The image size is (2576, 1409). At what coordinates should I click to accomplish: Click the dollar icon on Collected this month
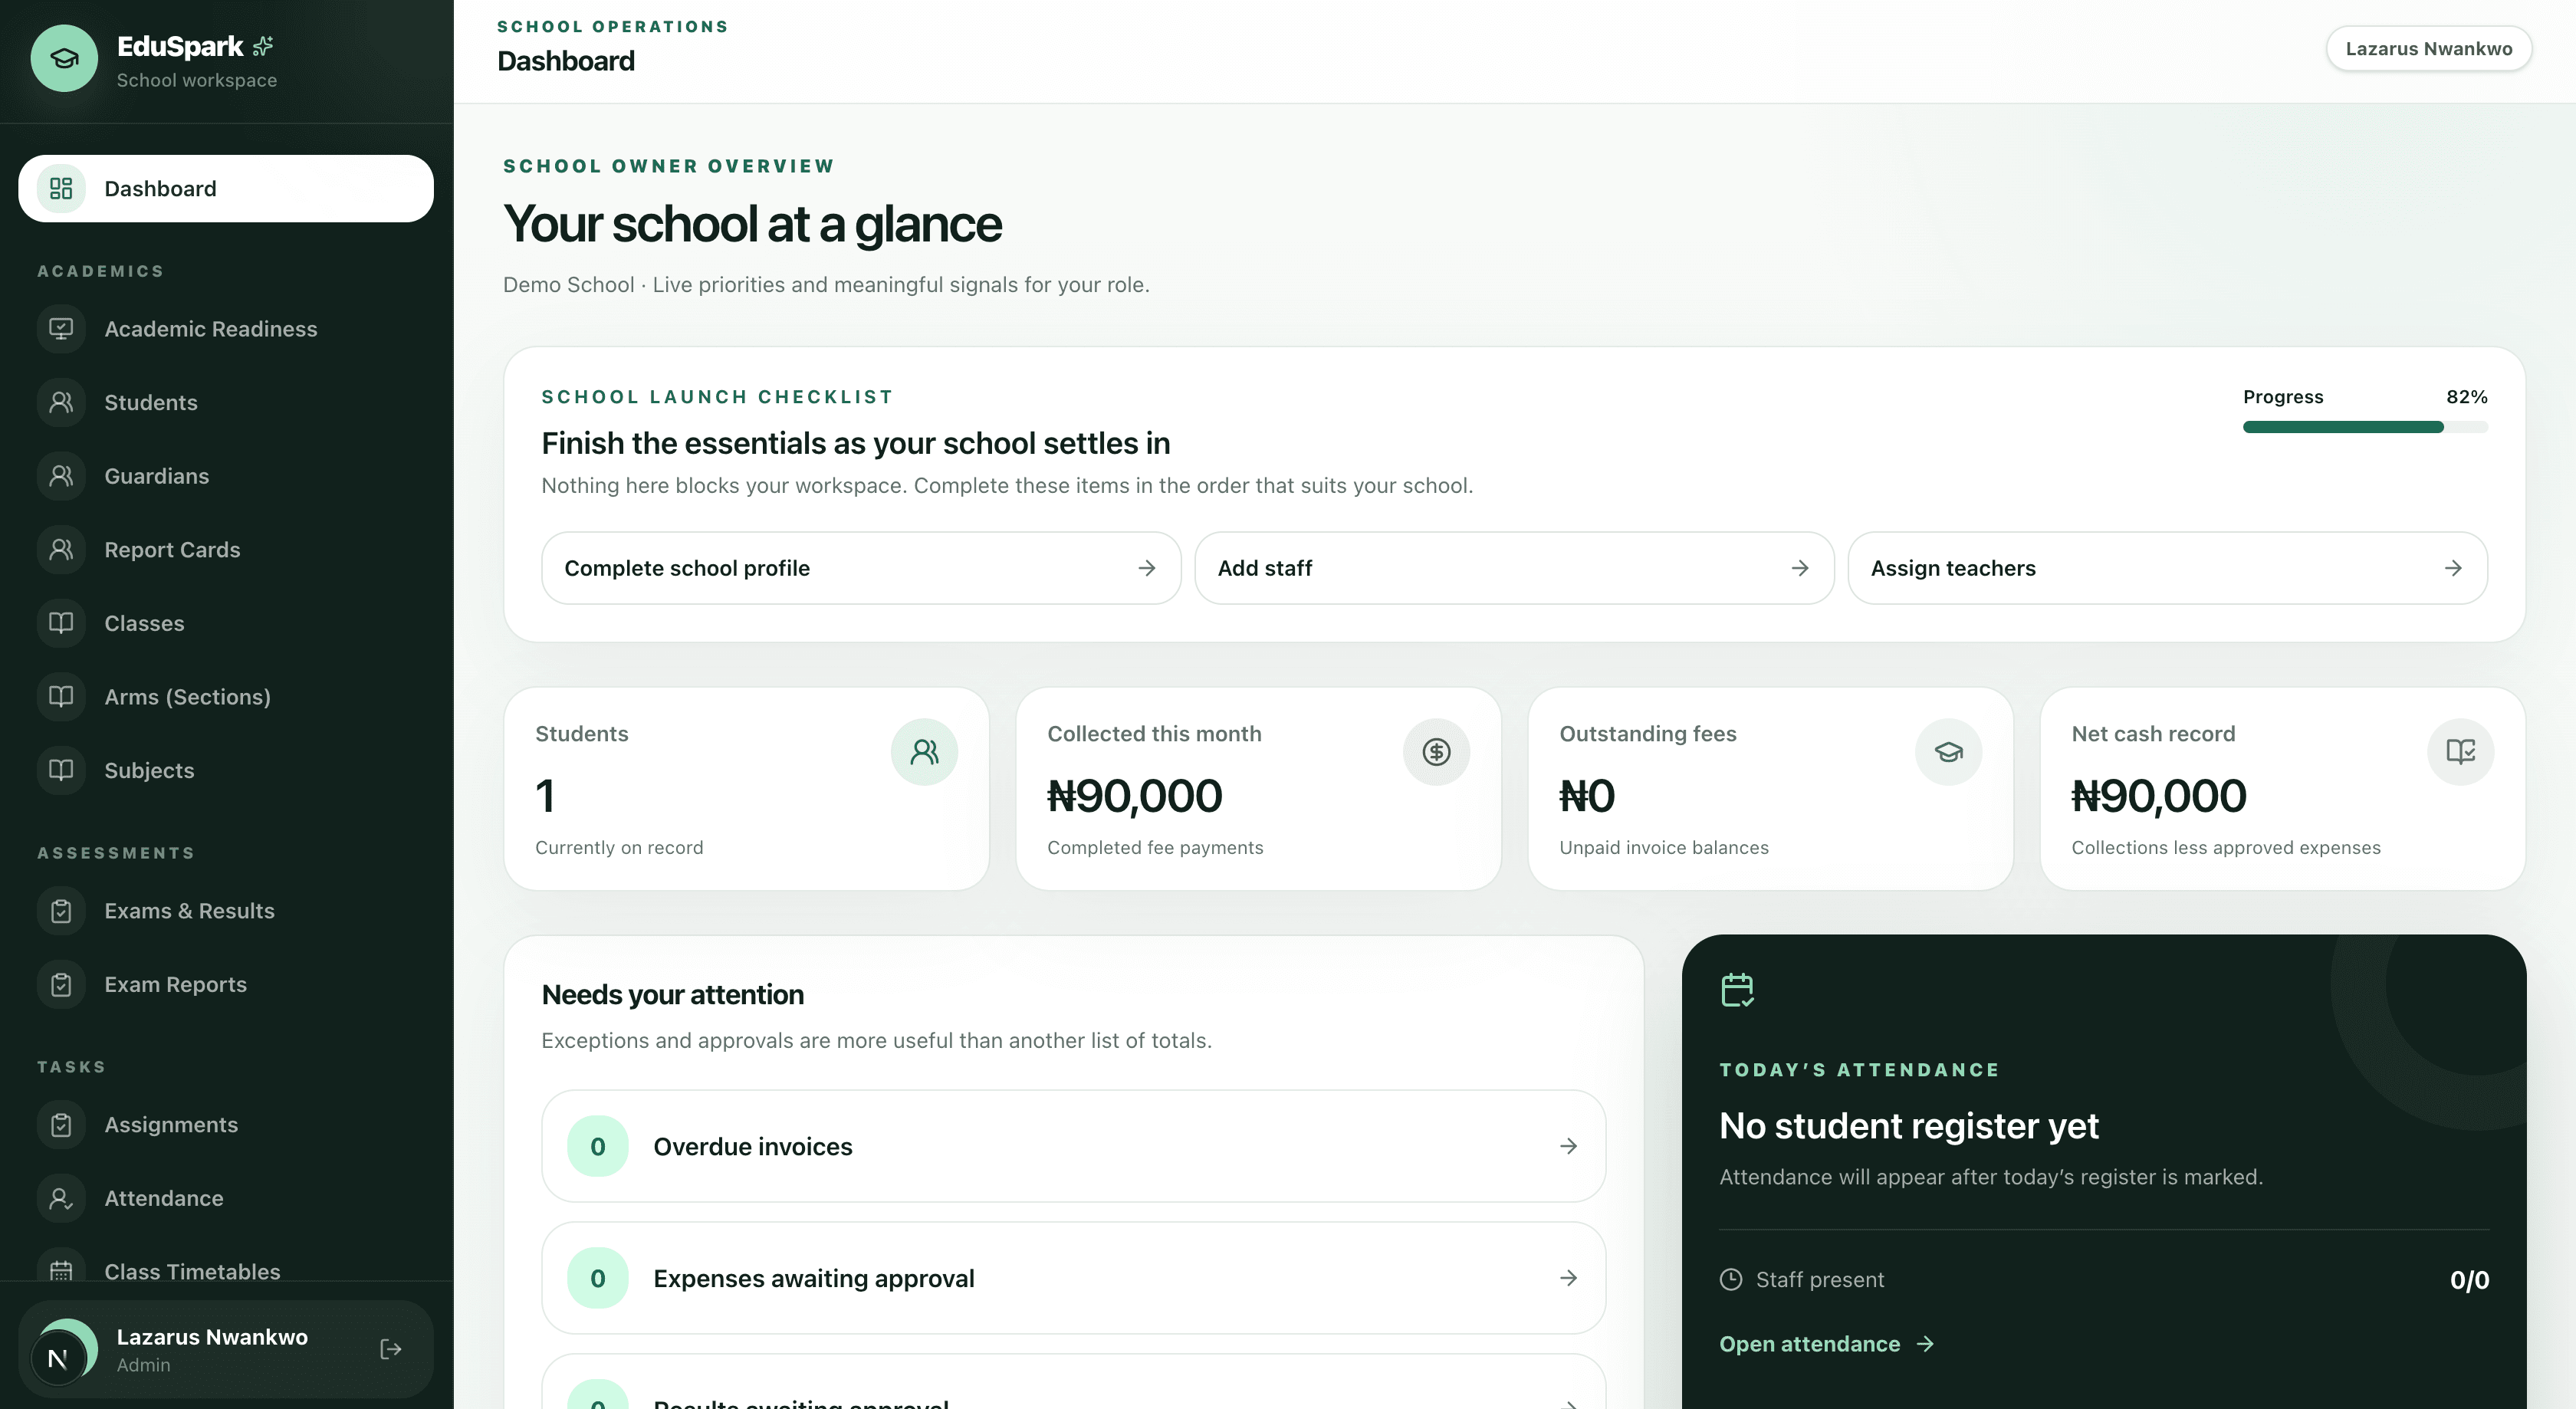tap(1436, 752)
